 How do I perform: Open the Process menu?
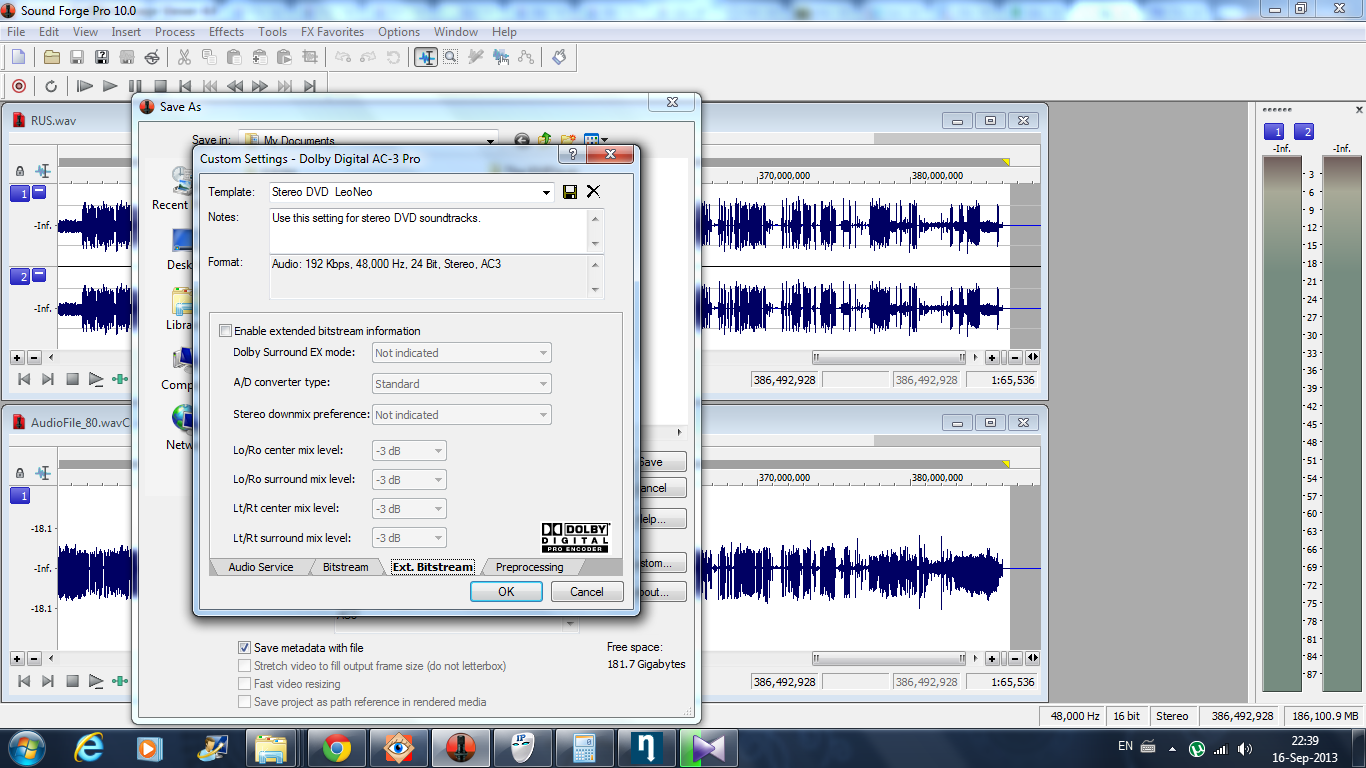point(175,32)
